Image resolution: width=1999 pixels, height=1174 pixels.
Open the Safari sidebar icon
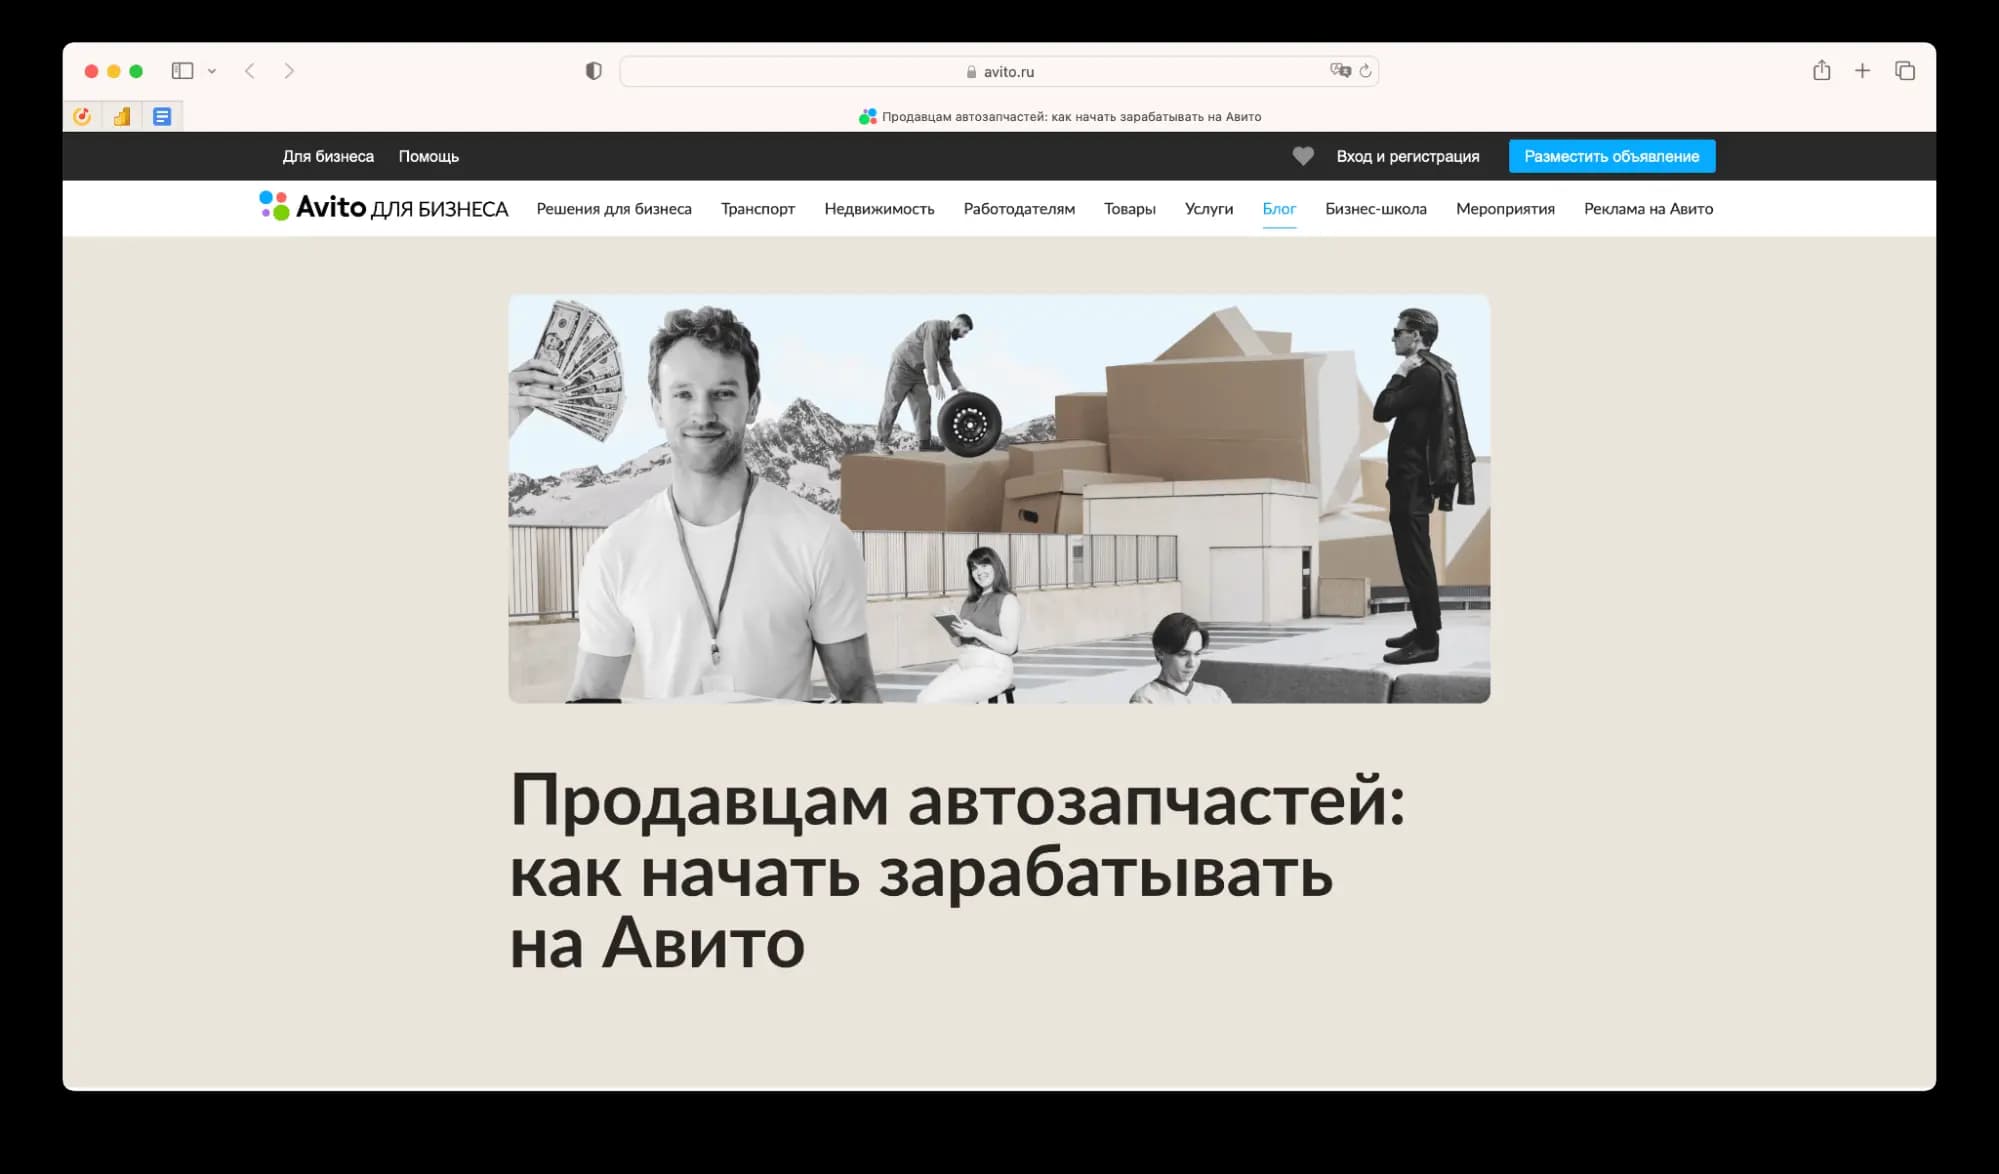(x=181, y=71)
